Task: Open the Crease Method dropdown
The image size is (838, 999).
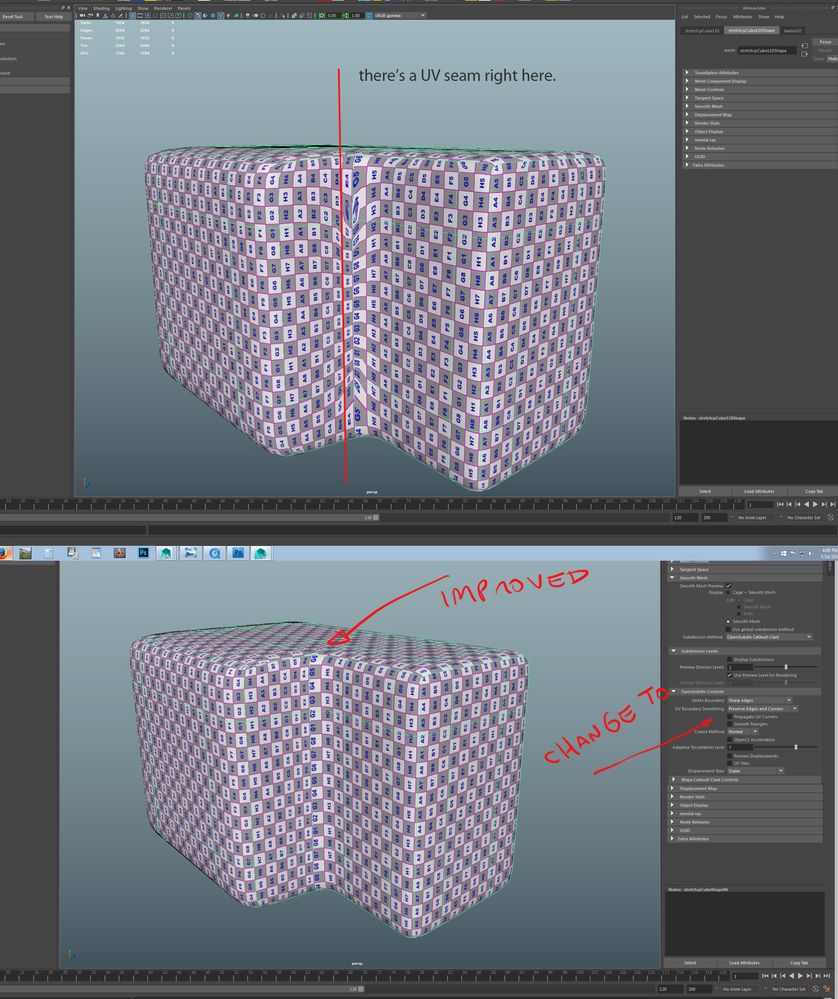Action: 742,731
